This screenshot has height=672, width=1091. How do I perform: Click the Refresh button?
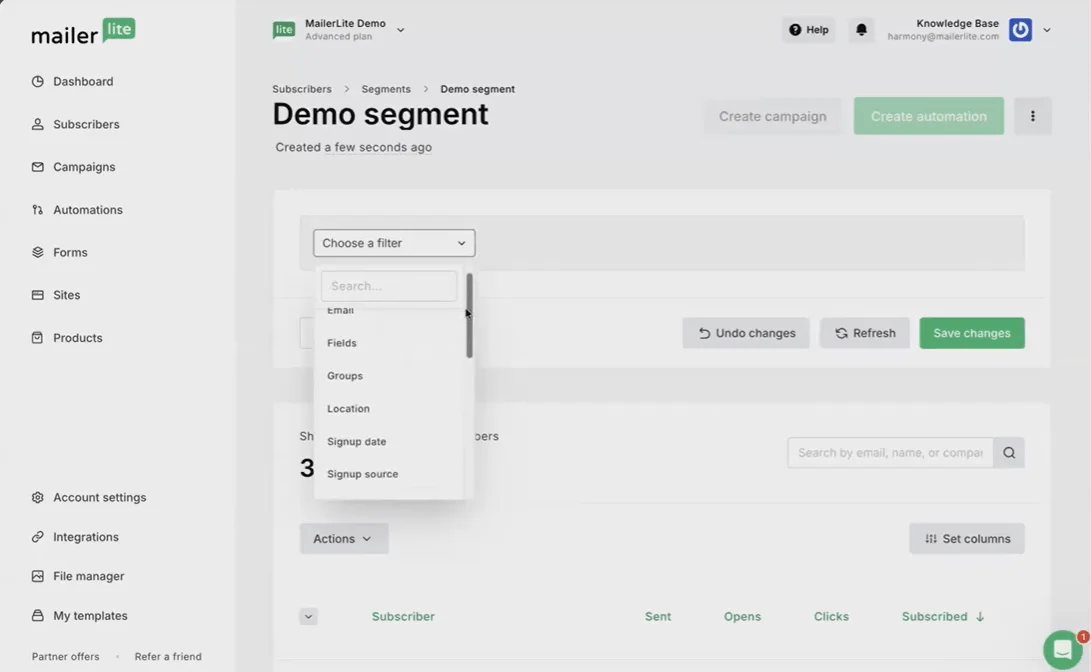(x=865, y=333)
